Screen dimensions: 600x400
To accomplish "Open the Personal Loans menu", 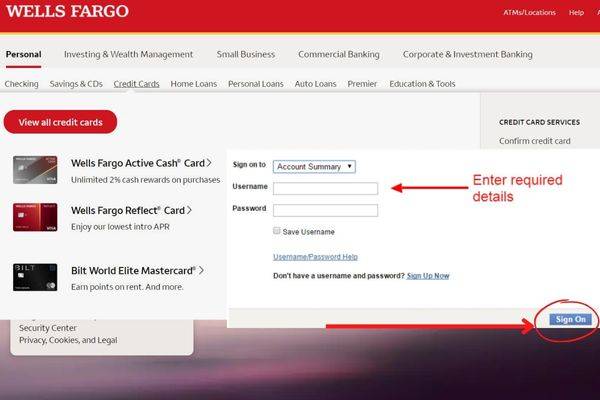I will tap(256, 84).
